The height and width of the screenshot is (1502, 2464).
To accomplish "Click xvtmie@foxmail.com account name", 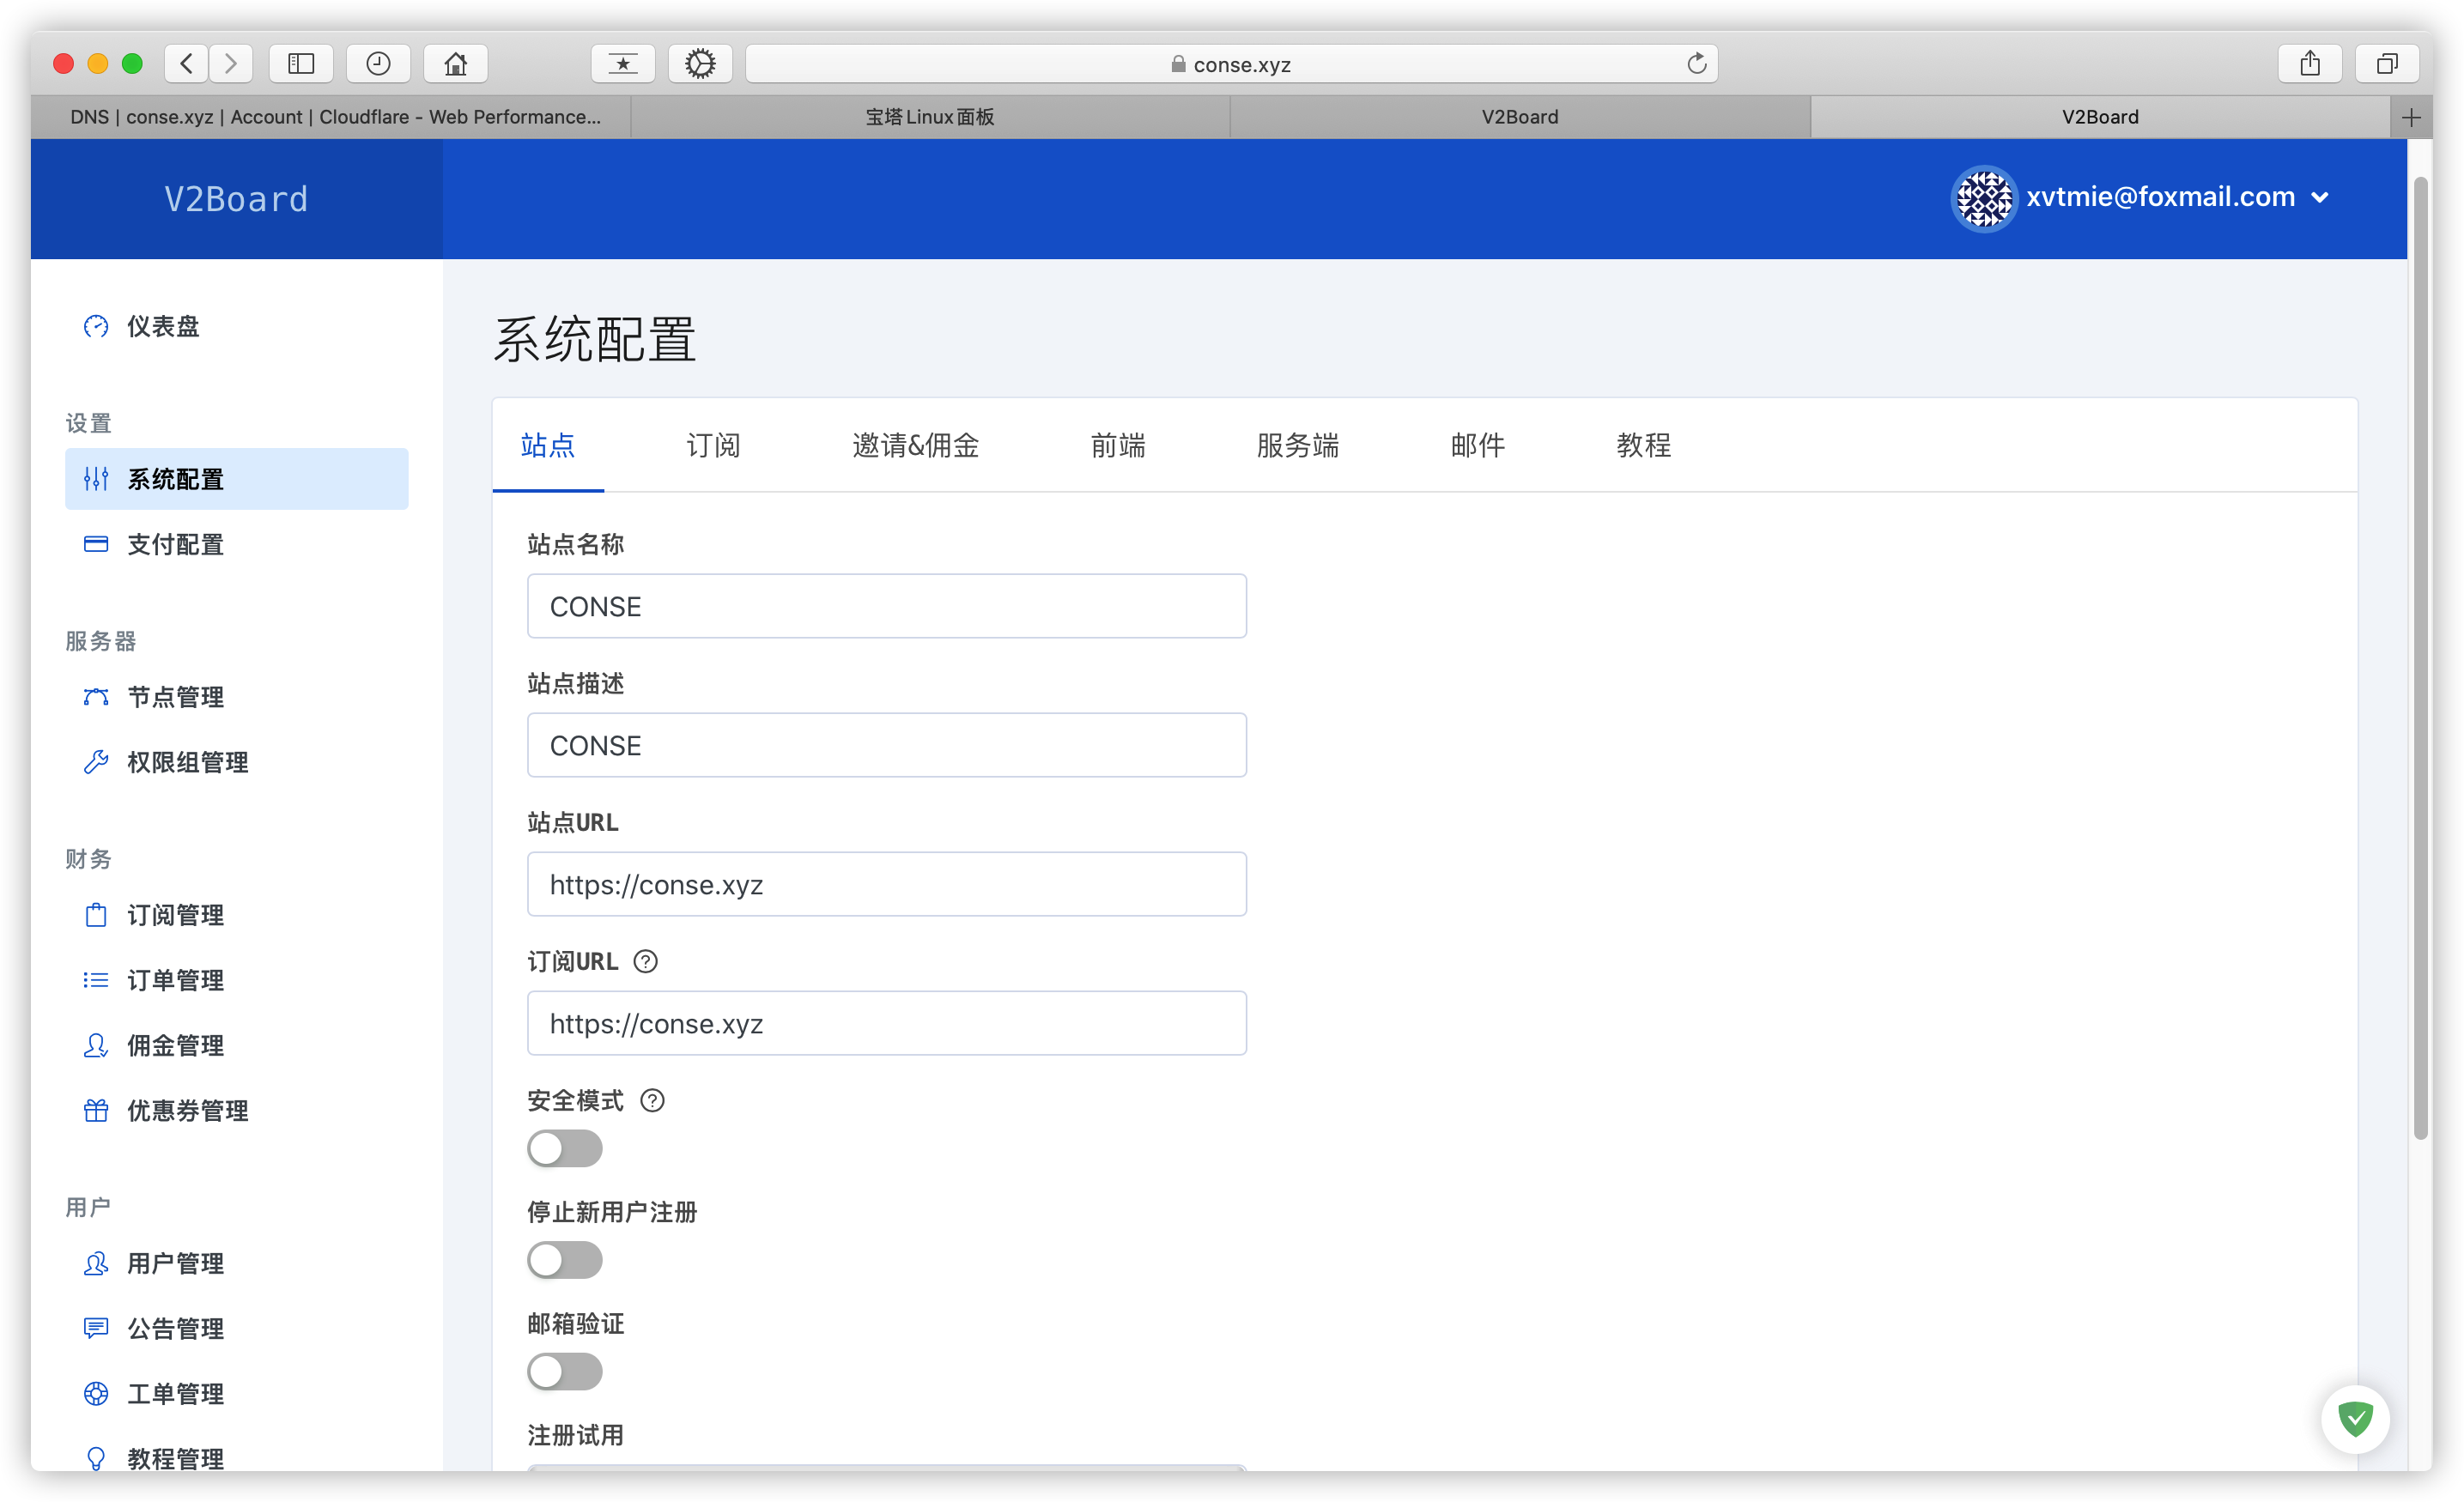I will click(2160, 197).
